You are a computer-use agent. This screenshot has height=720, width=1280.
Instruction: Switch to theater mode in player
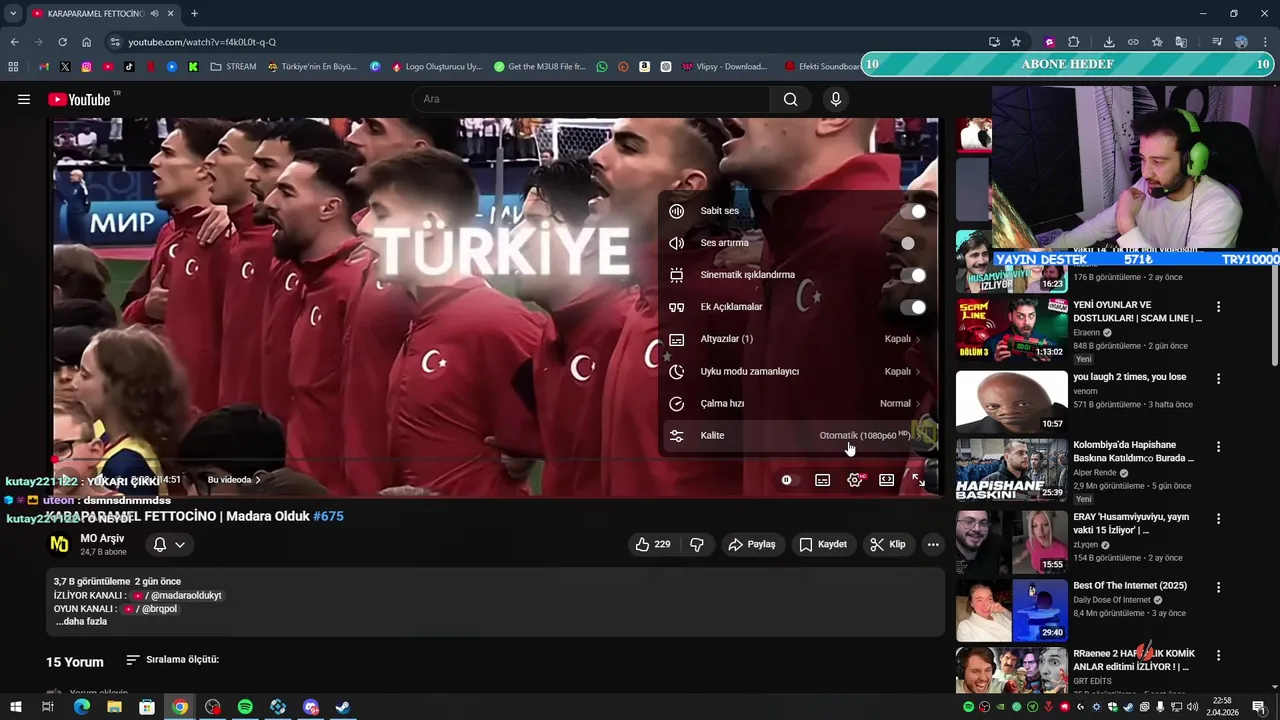point(886,480)
